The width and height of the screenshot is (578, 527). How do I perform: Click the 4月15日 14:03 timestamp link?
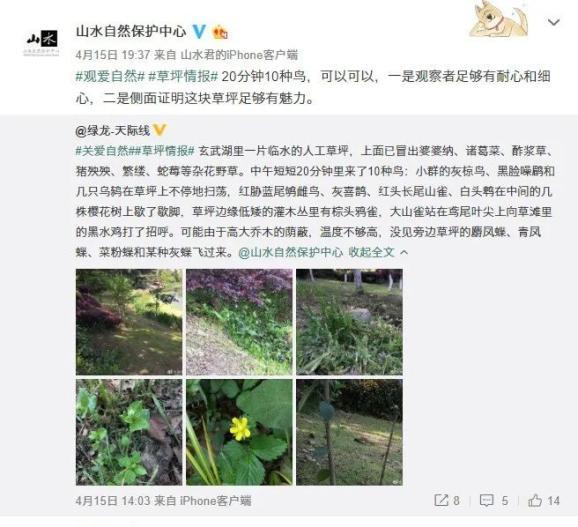pos(113,500)
